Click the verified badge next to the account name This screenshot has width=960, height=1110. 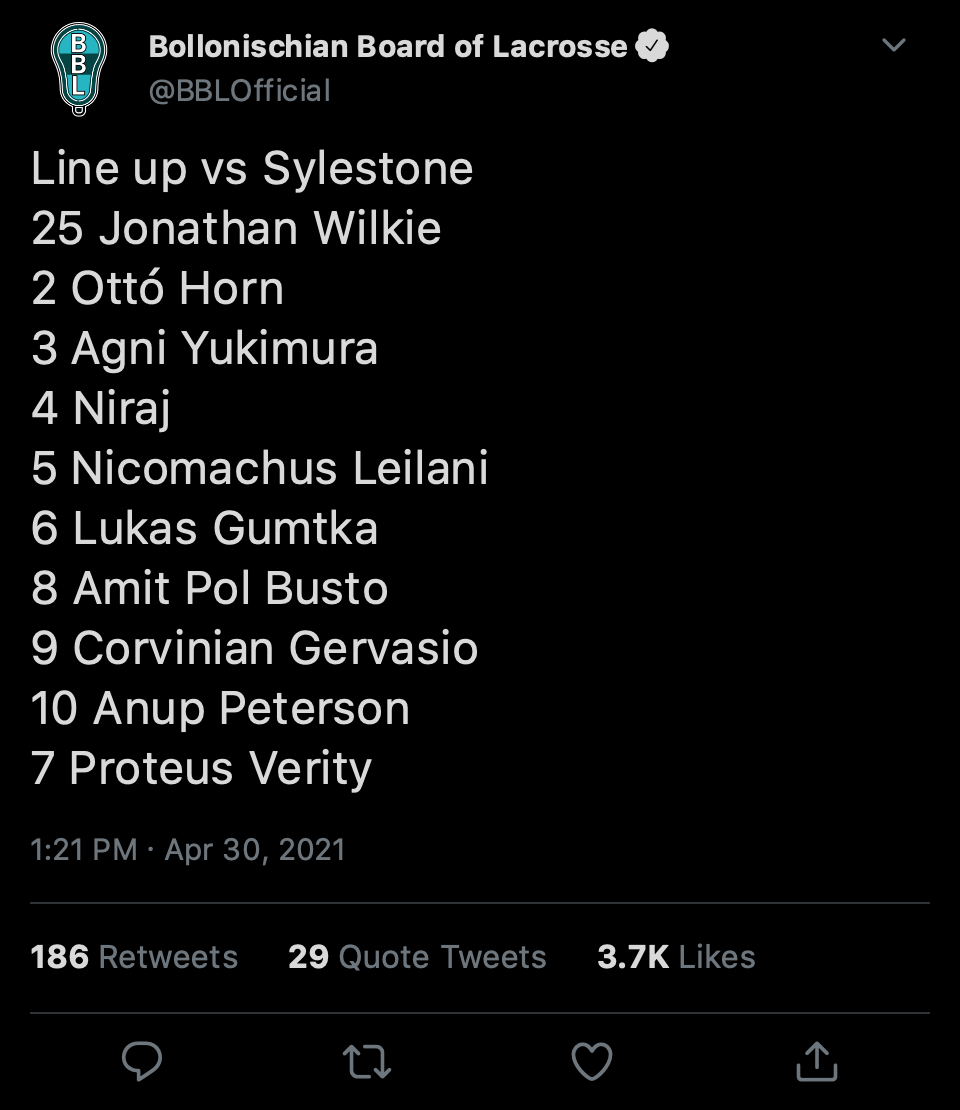pos(653,45)
